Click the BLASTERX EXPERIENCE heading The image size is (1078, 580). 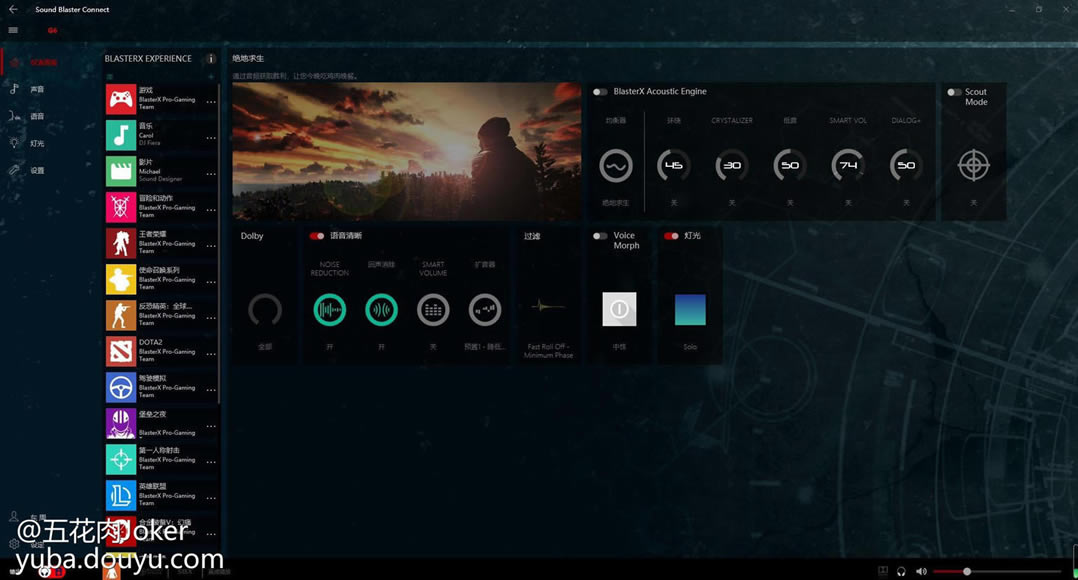click(148, 58)
